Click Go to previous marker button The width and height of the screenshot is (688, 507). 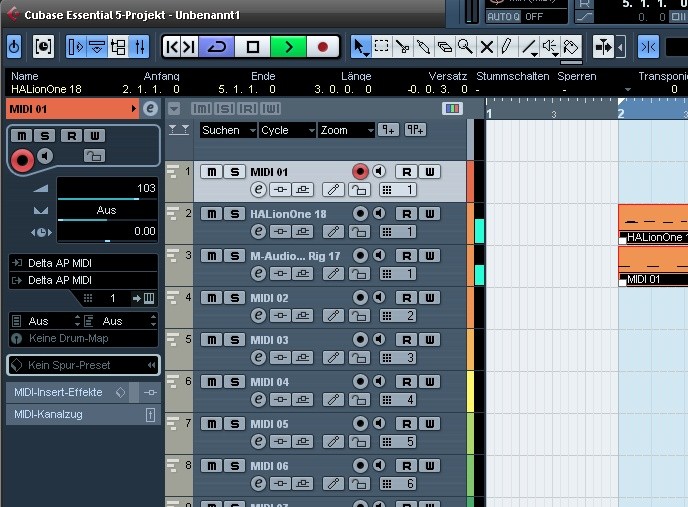coord(172,47)
